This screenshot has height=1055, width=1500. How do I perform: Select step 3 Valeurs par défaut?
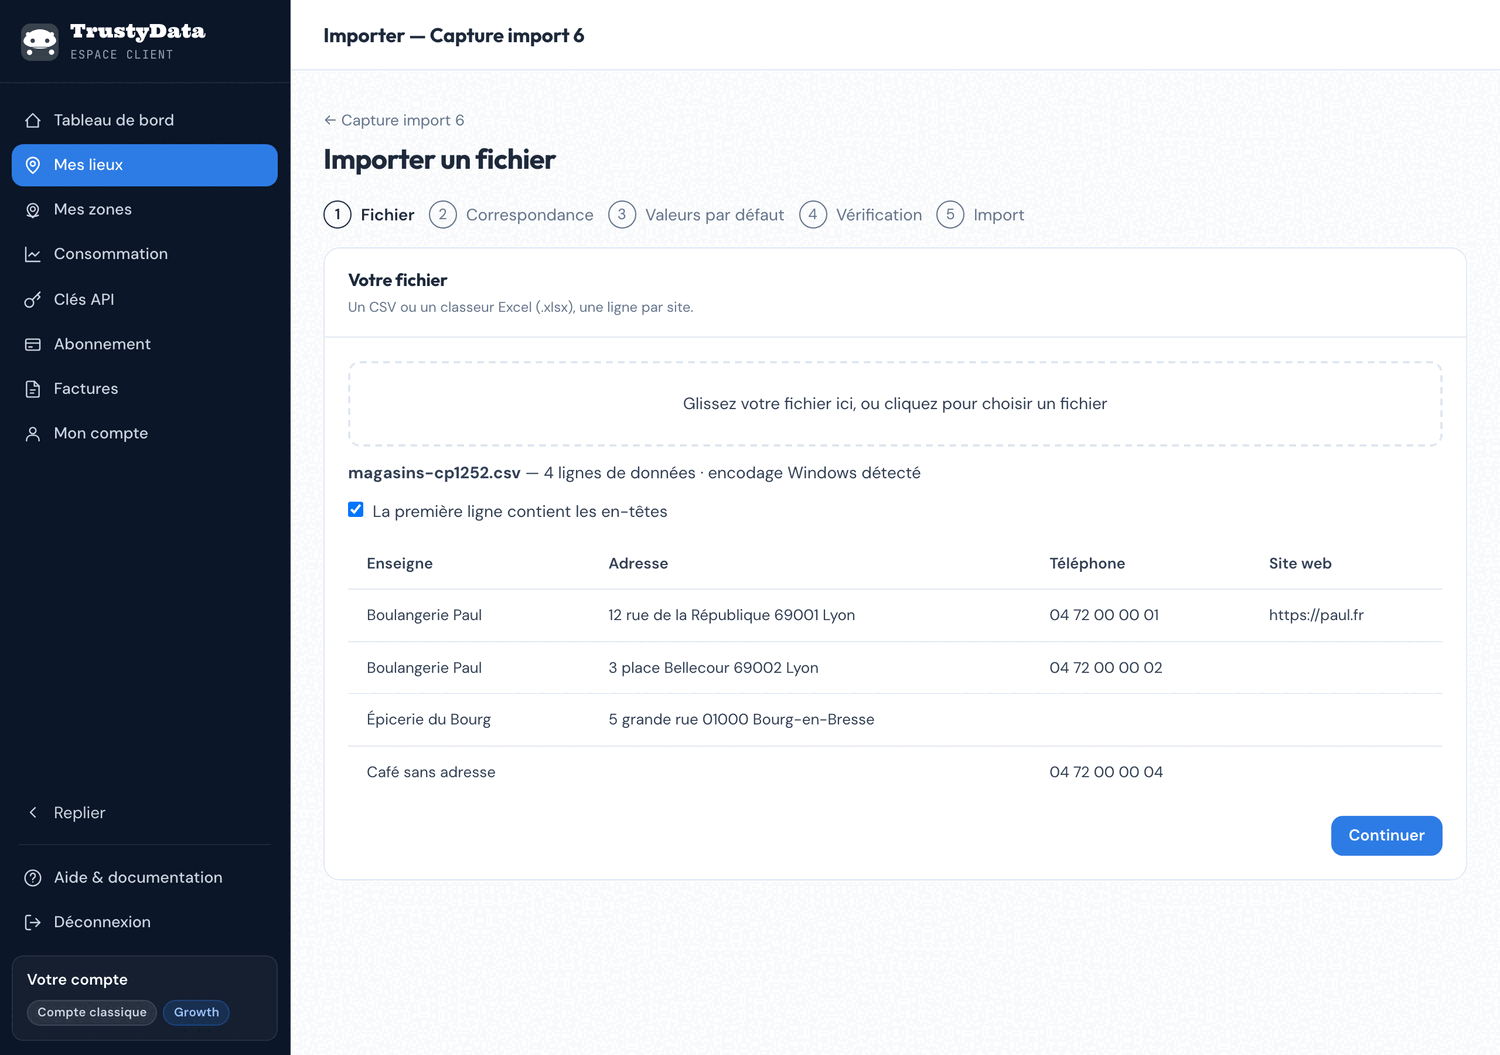click(x=696, y=215)
